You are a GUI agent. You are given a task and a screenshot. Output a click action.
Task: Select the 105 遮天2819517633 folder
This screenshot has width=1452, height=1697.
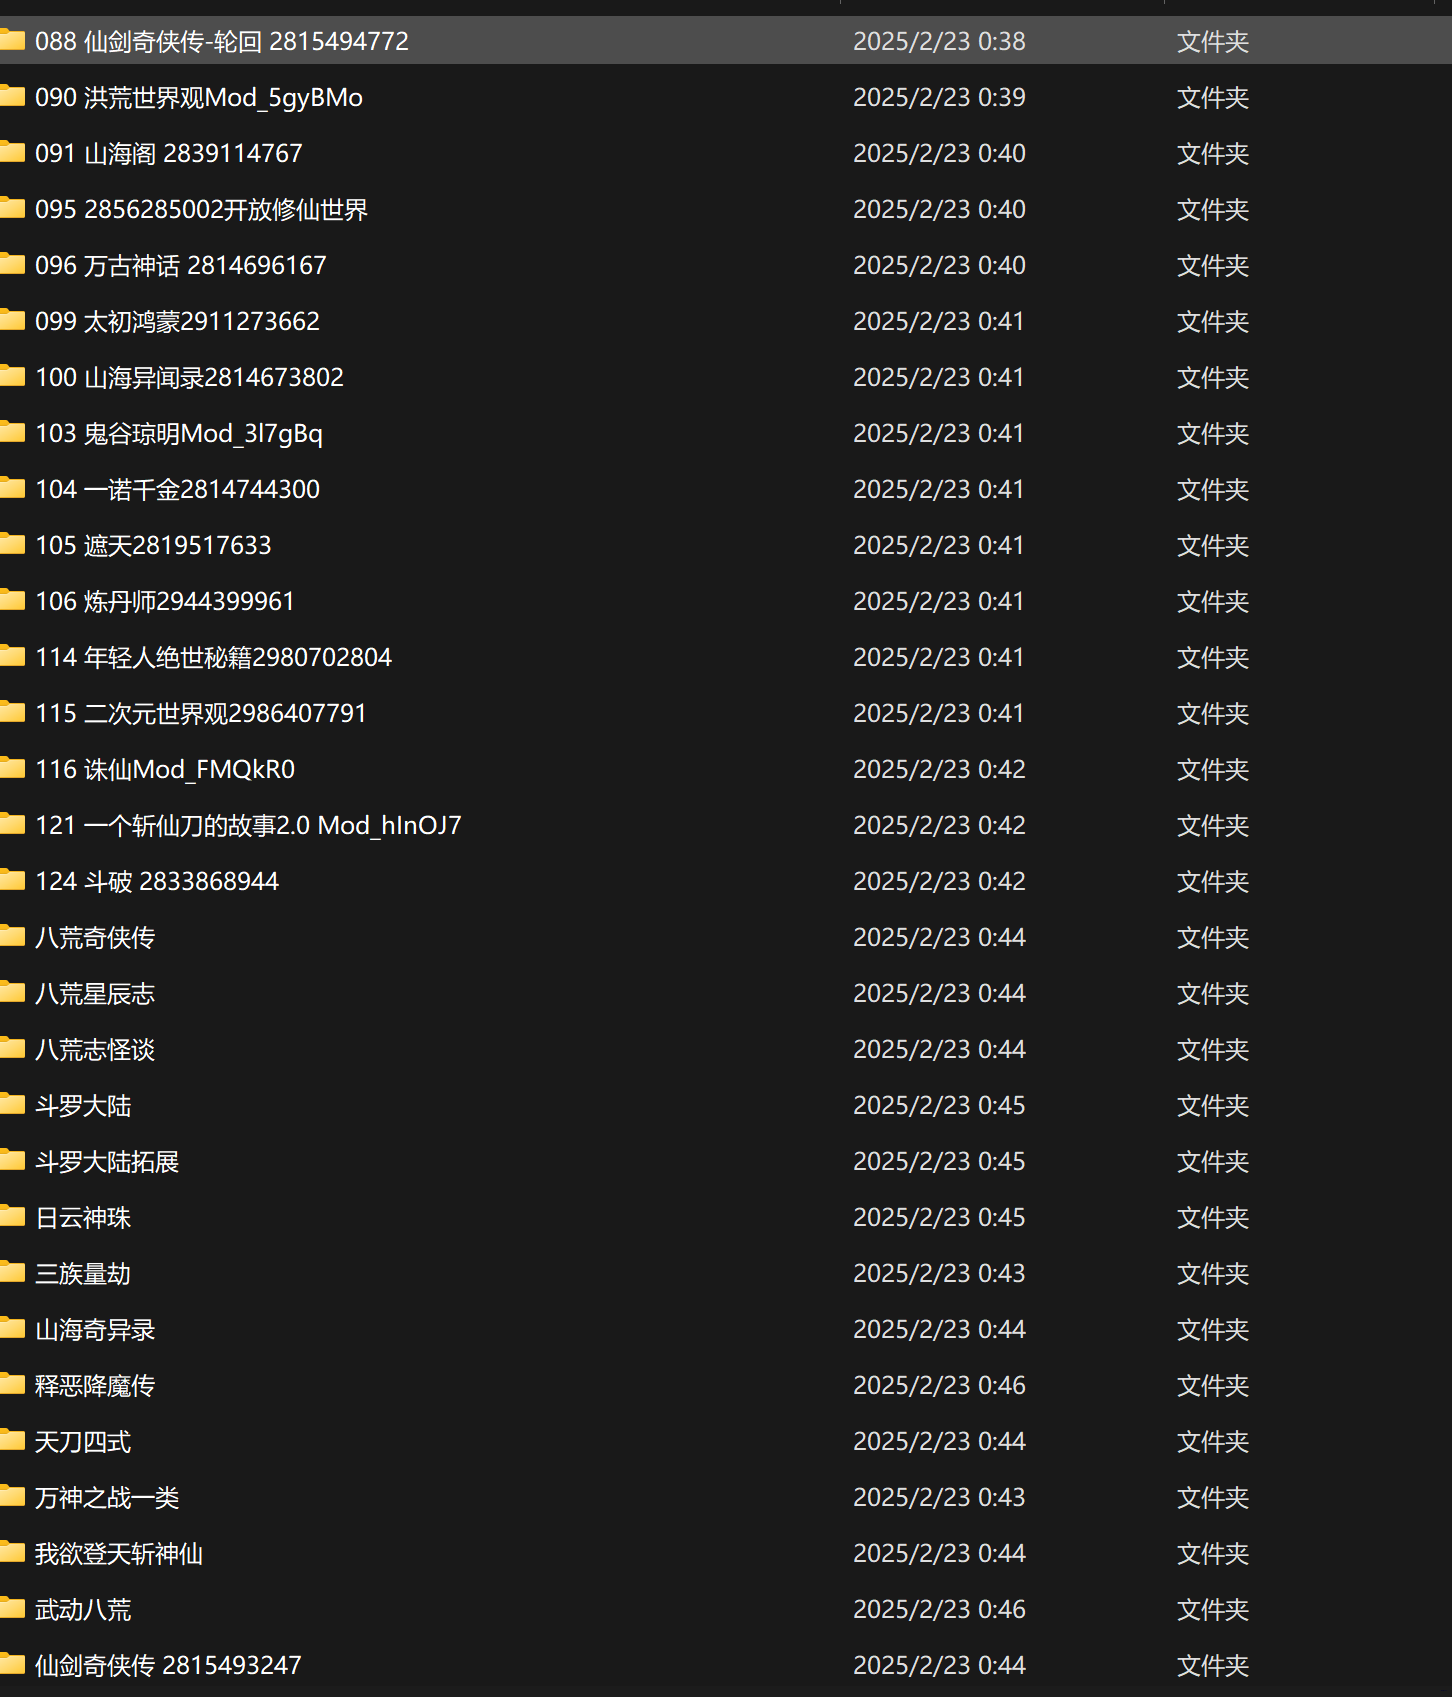tap(153, 545)
